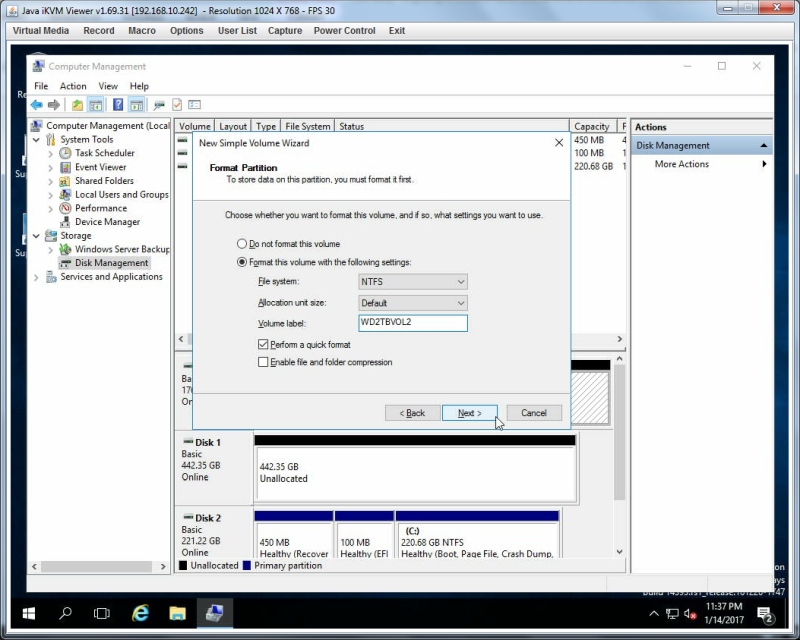Open the File system NTFS dropdown
Screen dimensions: 800x640
(413, 282)
